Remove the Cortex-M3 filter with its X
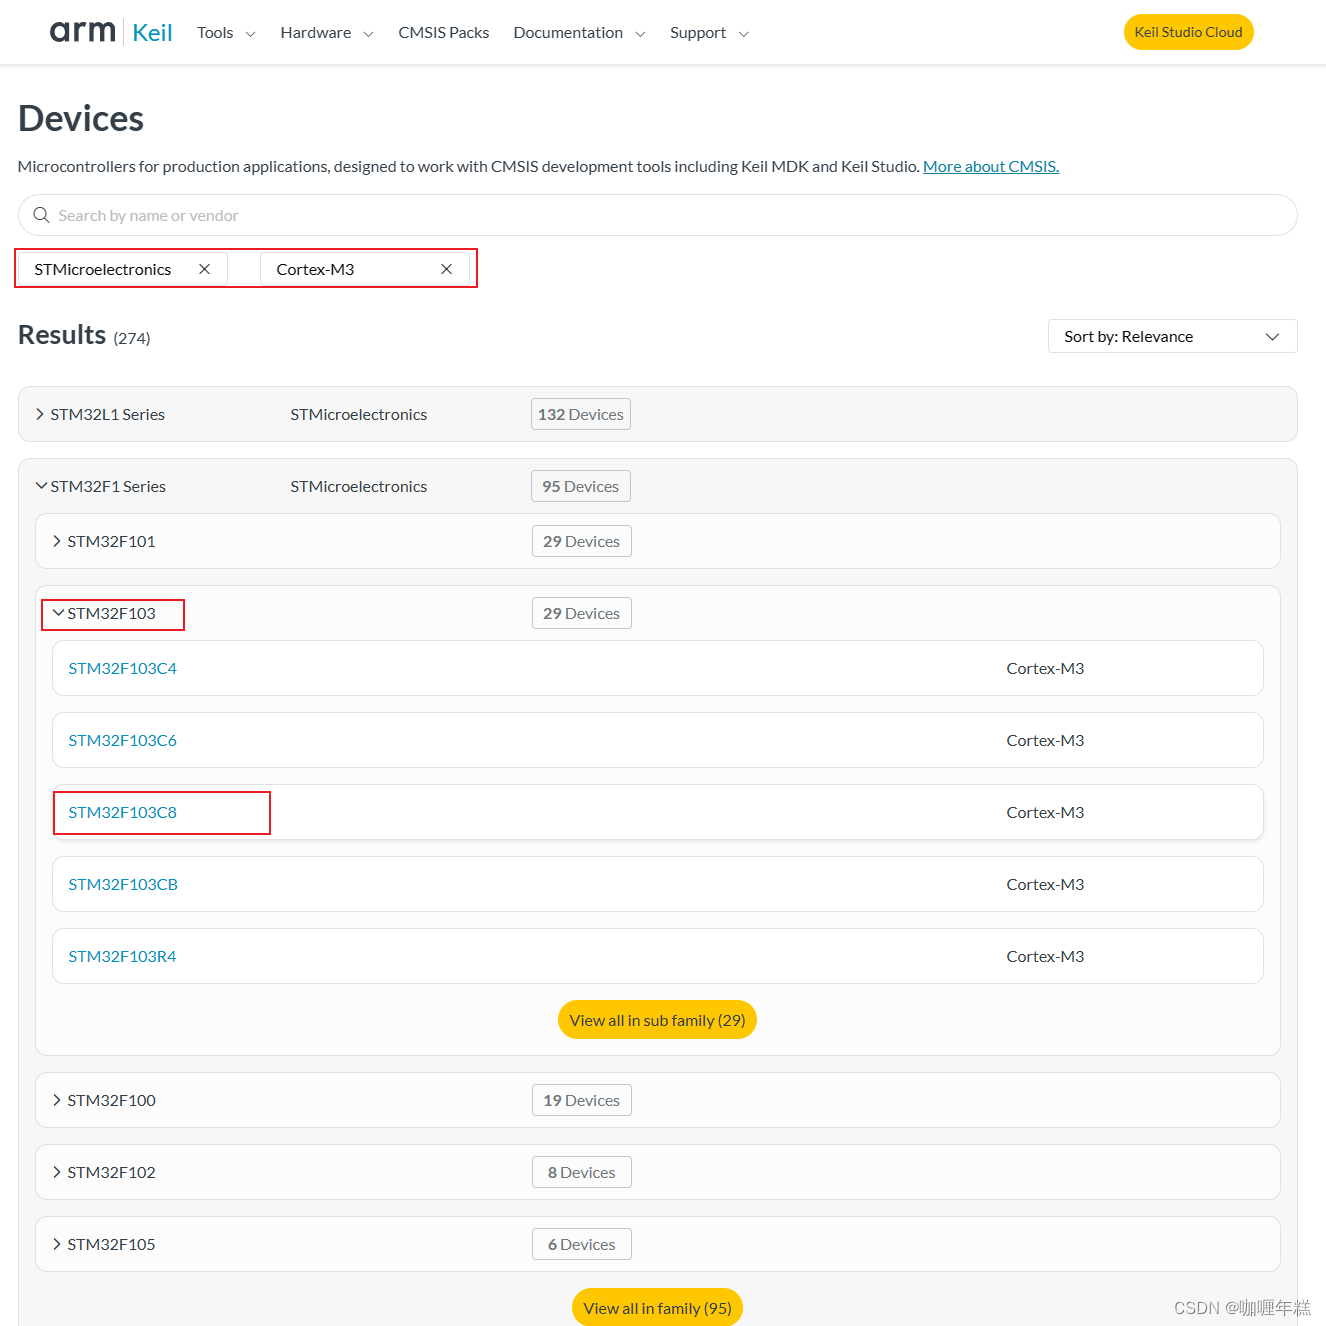The width and height of the screenshot is (1326, 1326). pyautogui.click(x=447, y=269)
